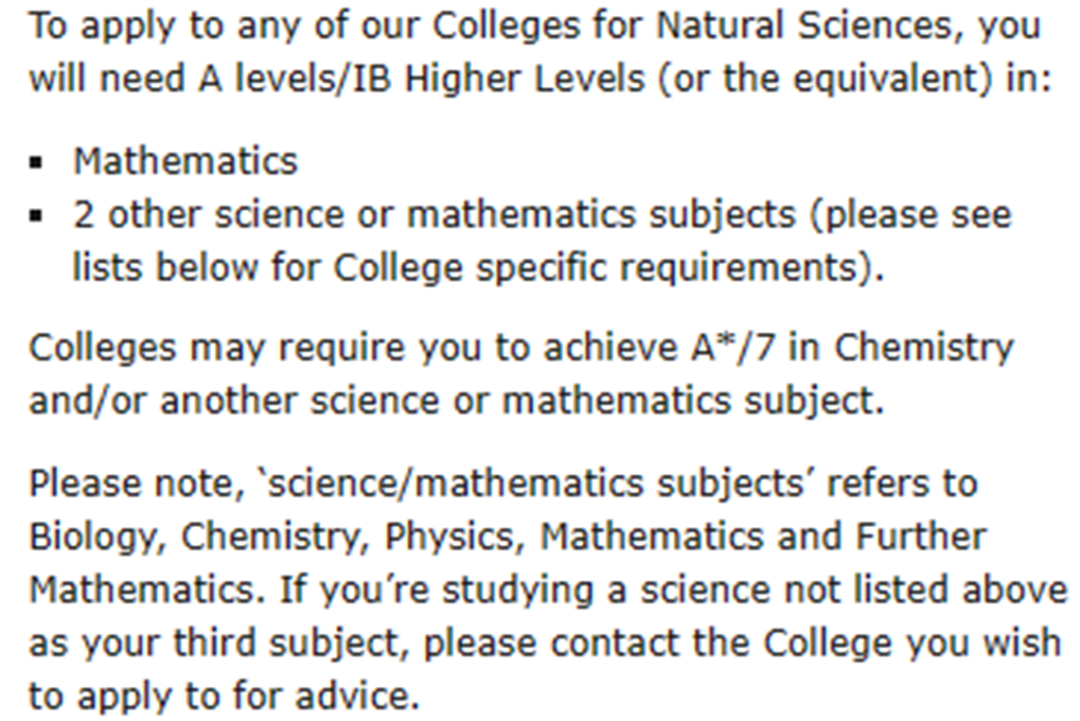Click the final 'to apply to for advice.' line
Viewport: 1080px width, 721px height.
pyautogui.click(x=224, y=696)
